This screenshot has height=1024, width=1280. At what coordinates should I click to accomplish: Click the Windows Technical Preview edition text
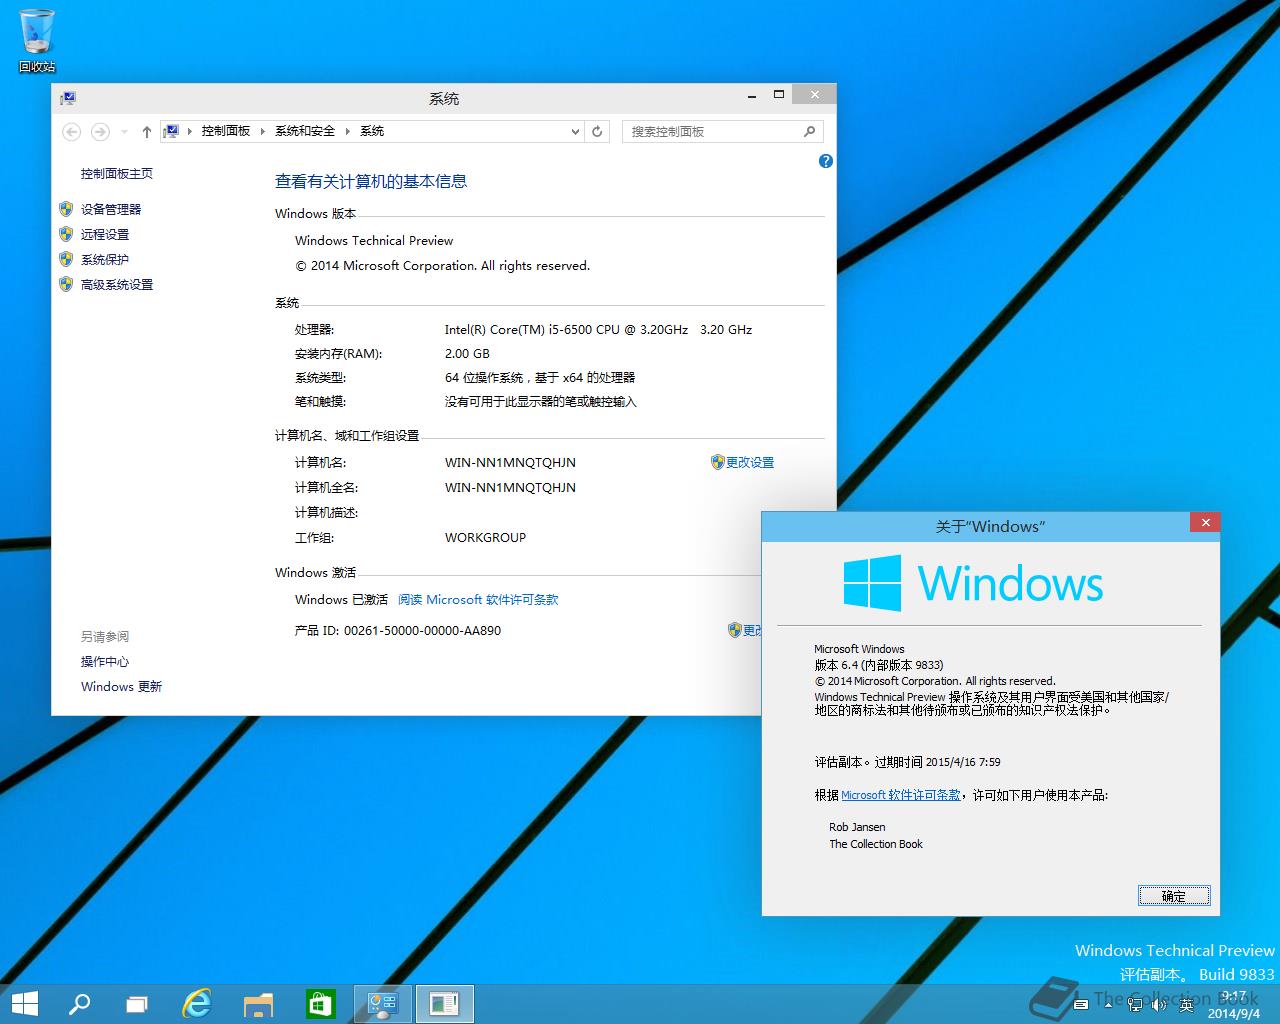point(374,241)
